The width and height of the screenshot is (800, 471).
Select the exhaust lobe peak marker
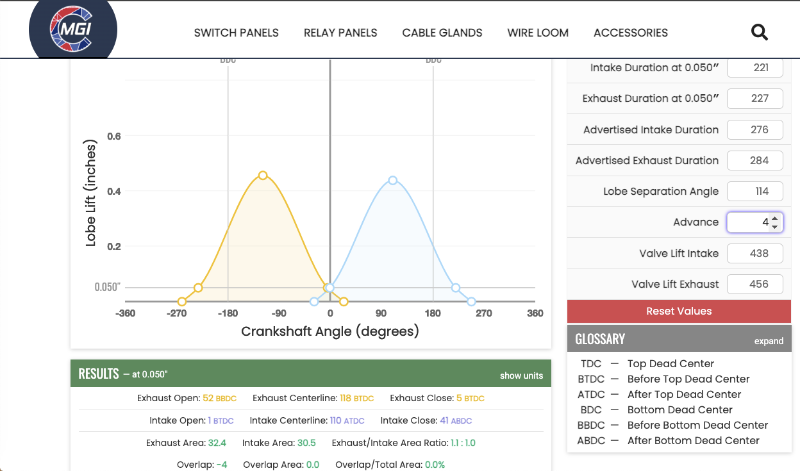click(x=263, y=176)
